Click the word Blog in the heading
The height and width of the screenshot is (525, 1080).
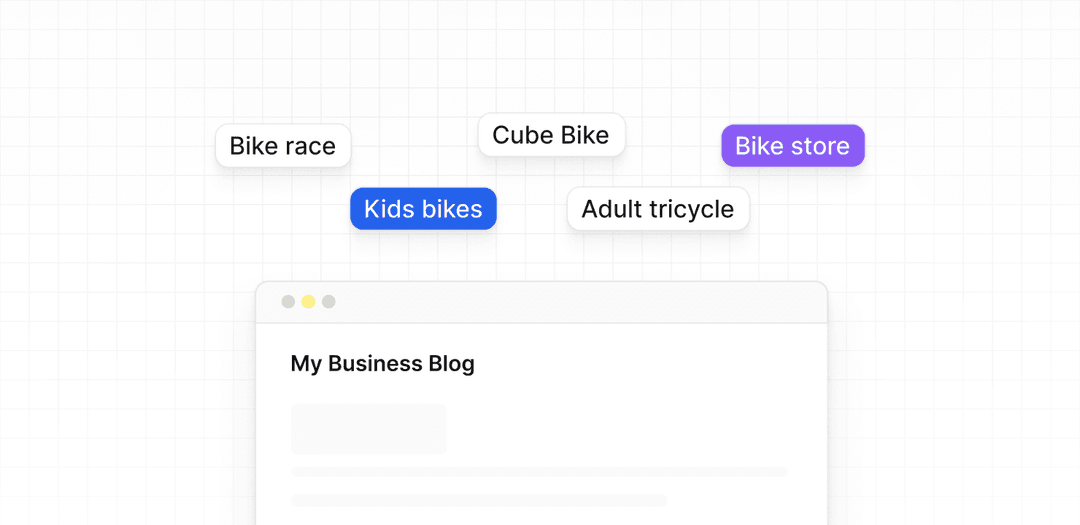(451, 364)
